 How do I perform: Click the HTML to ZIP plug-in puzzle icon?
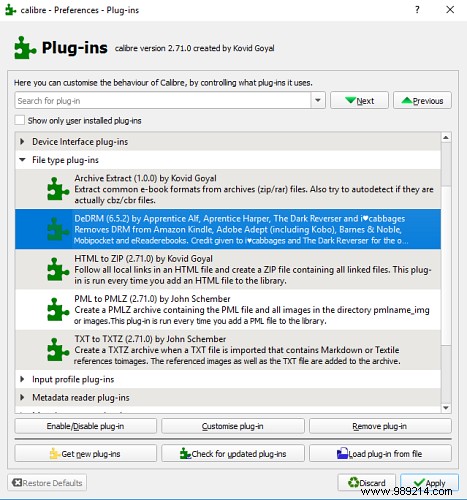click(x=58, y=269)
